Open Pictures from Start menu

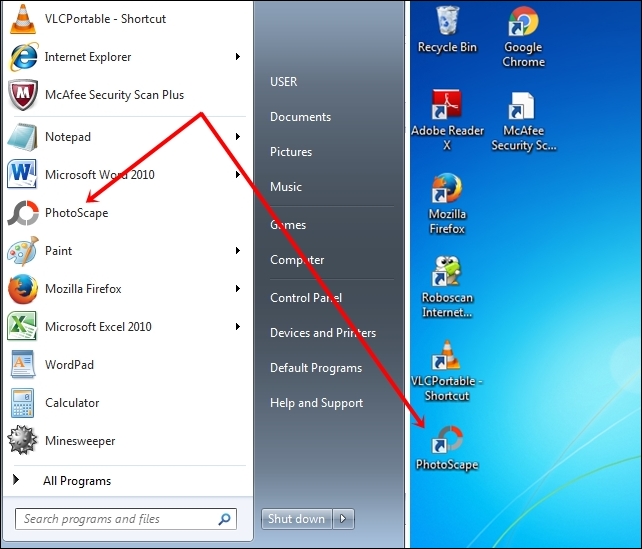[x=291, y=152]
